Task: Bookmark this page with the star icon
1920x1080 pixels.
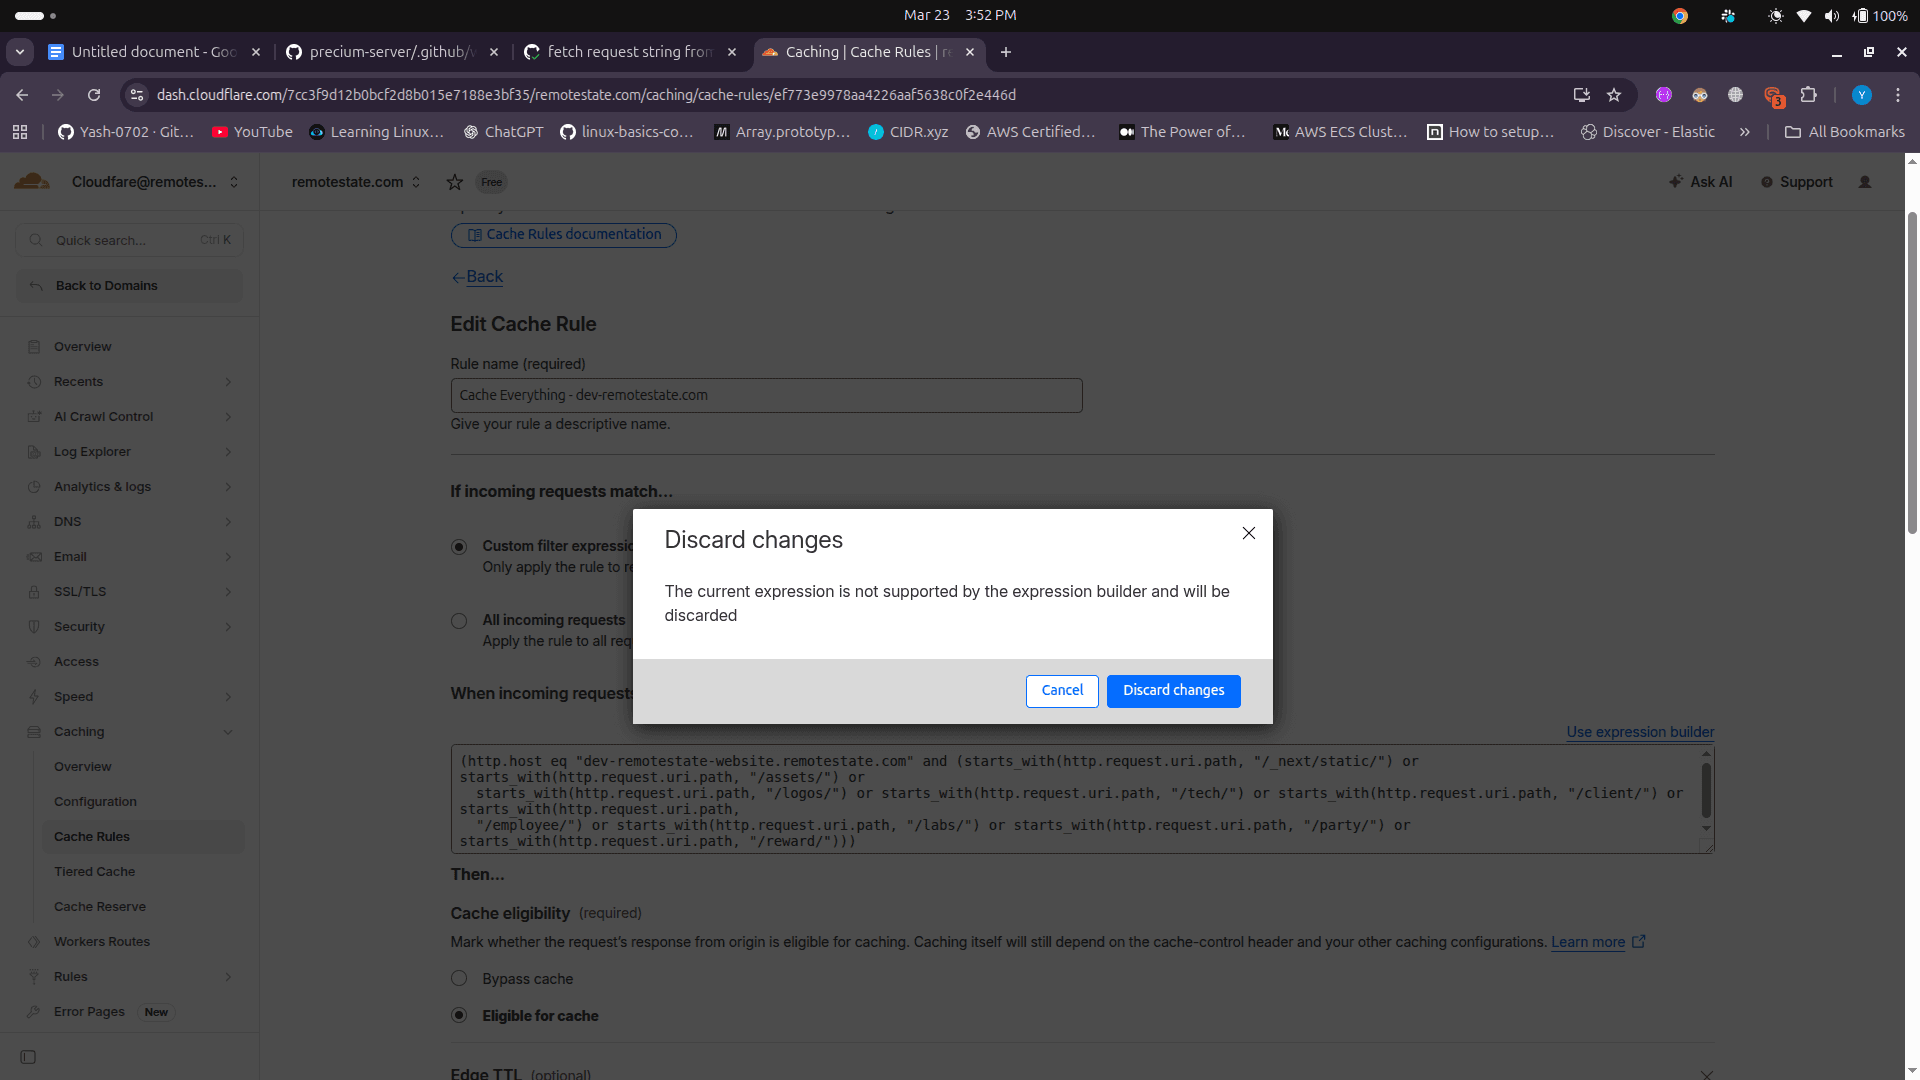Action: click(x=1614, y=95)
